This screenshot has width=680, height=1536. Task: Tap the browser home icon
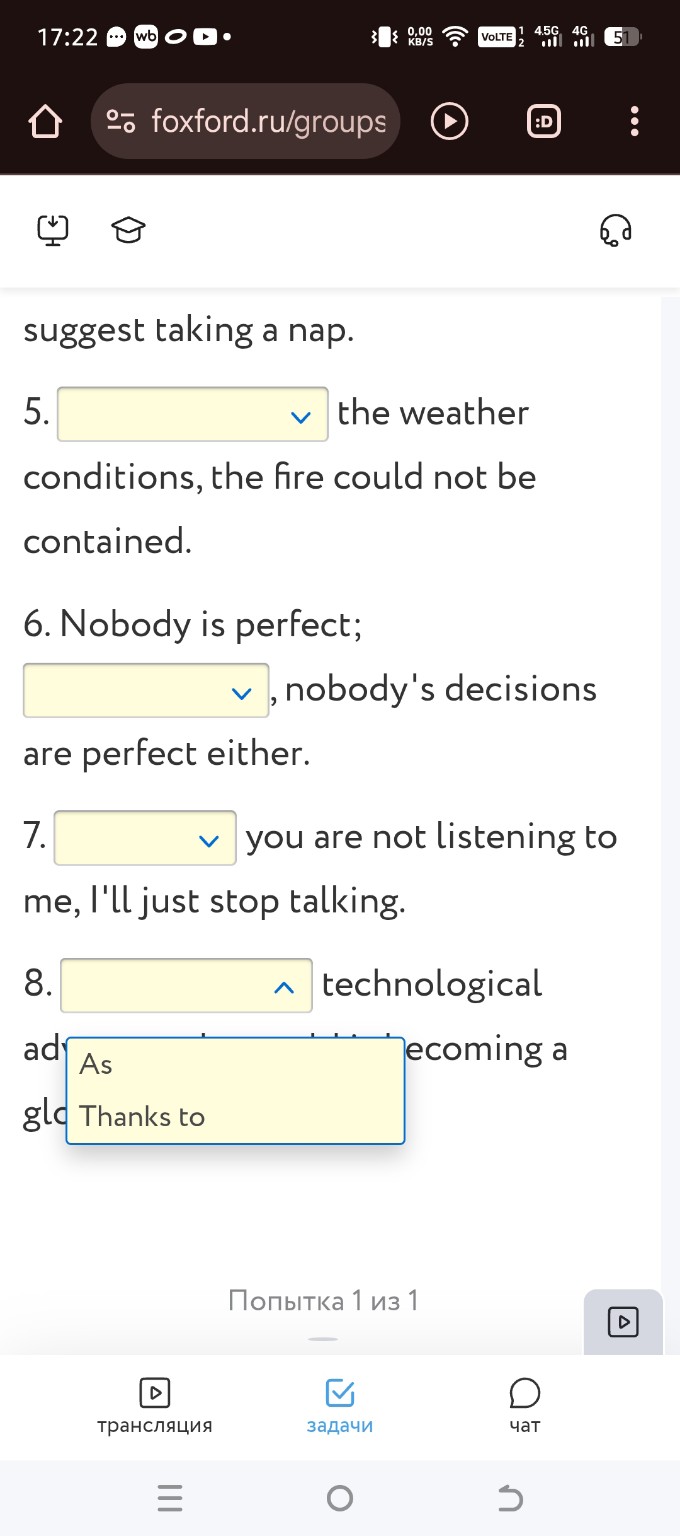tap(45, 122)
